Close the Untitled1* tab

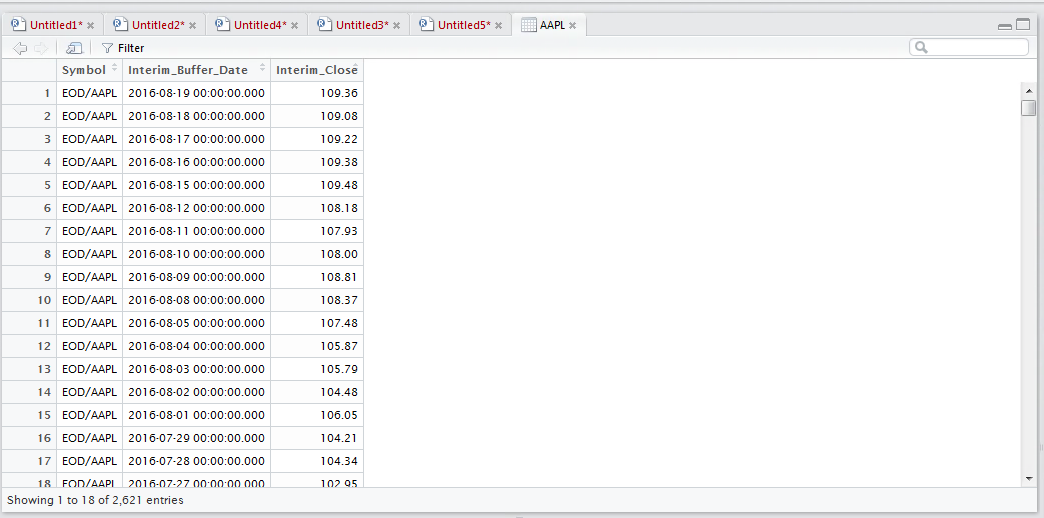[x=91, y=25]
